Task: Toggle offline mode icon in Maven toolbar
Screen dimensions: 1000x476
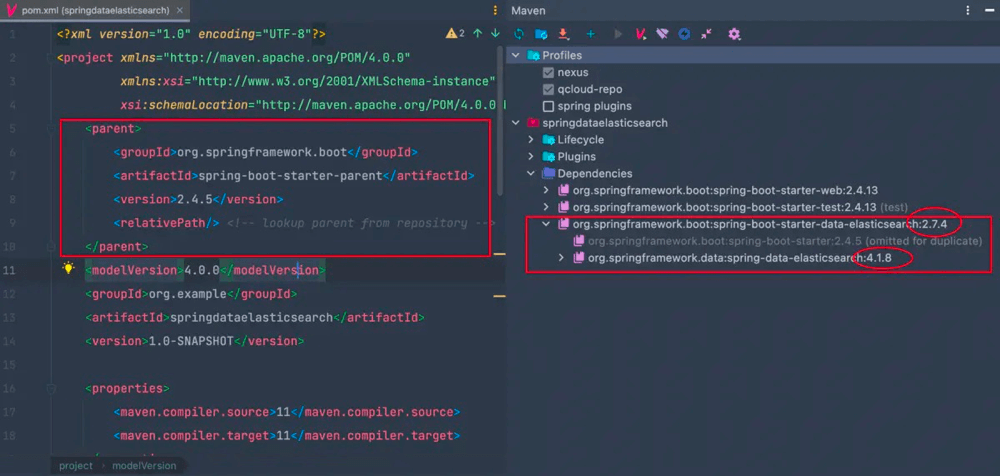Action: pyautogui.click(x=663, y=34)
